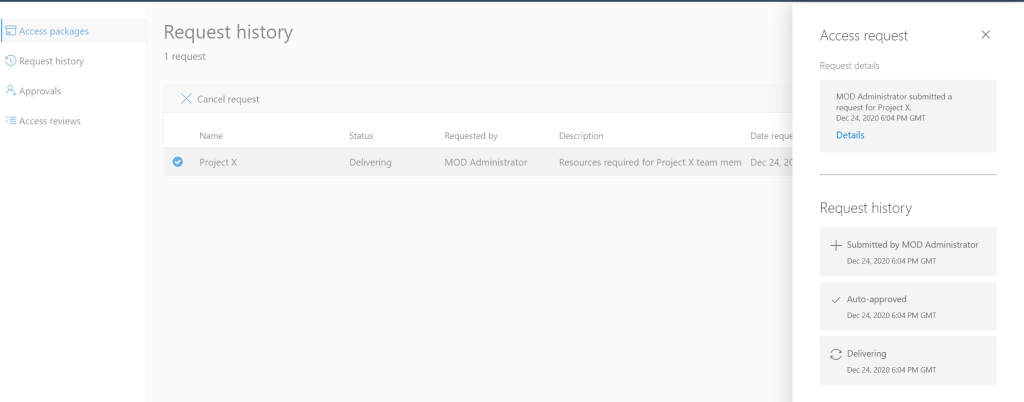1024x402 pixels.
Task: Click the X icon beside Cancel request
Action: 186,99
